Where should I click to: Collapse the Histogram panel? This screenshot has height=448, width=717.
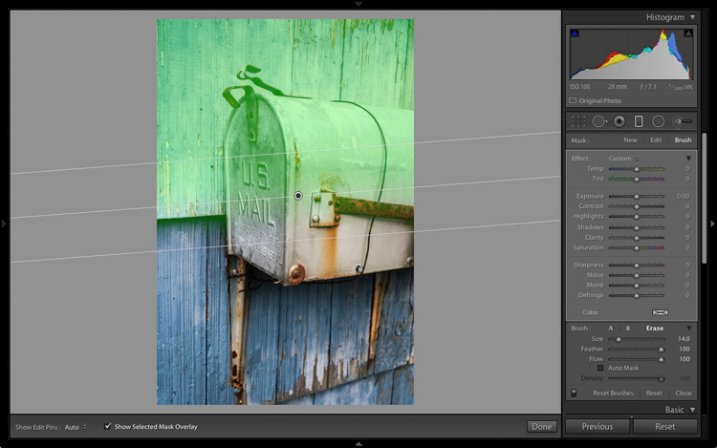[x=692, y=17]
